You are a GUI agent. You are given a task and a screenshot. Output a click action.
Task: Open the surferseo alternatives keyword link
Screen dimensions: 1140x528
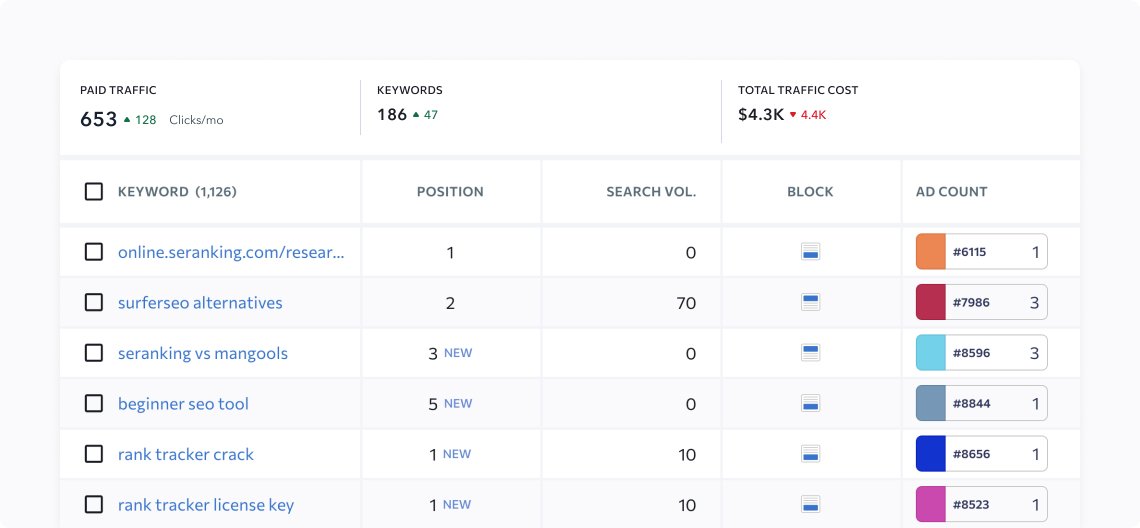tap(200, 303)
